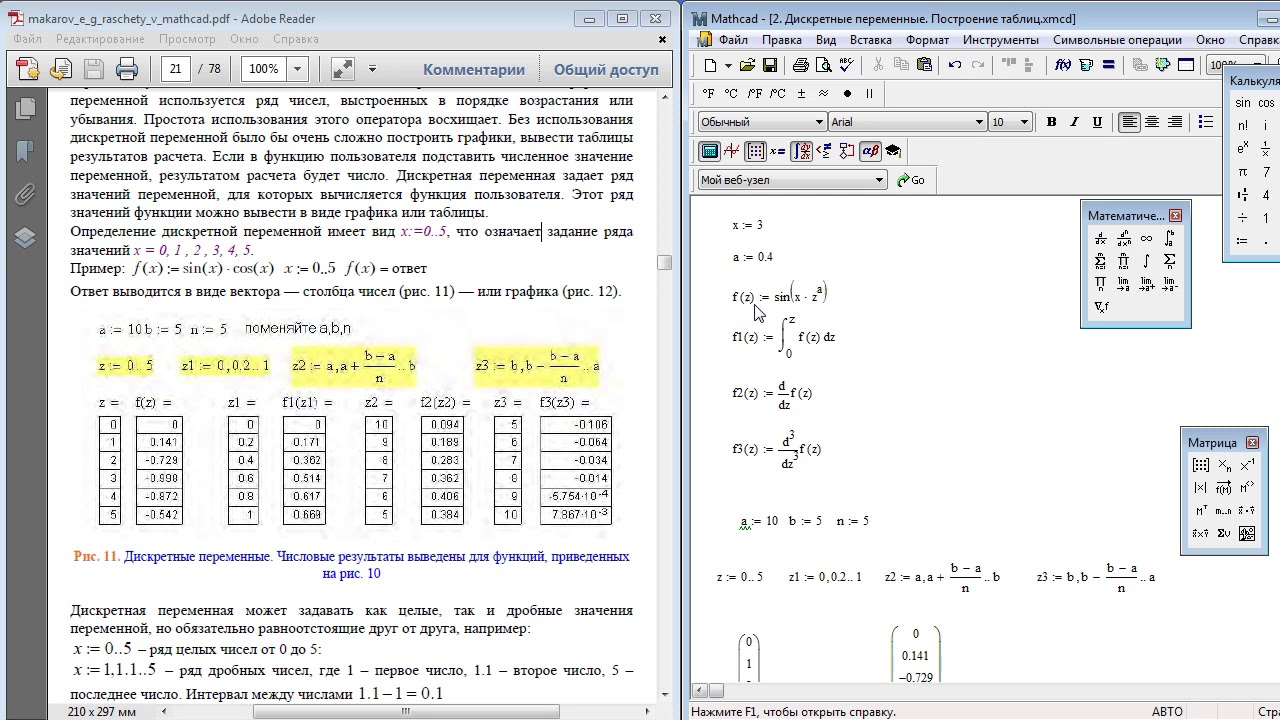Viewport: 1280px width, 720px height.
Task: Open Редактирование menu in Adobe Reader
Action: [x=100, y=39]
